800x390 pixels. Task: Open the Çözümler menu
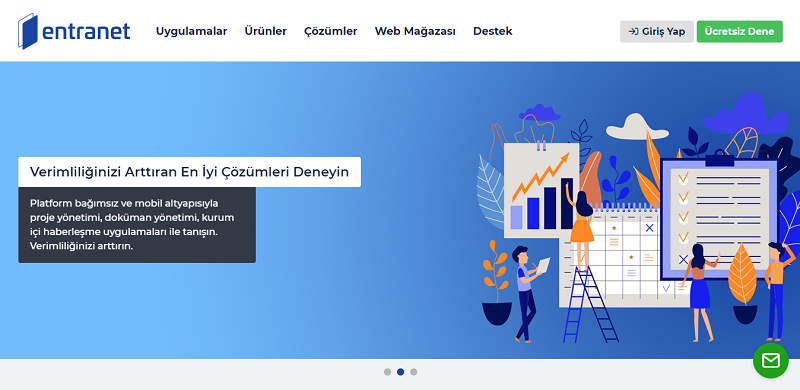[x=331, y=31]
